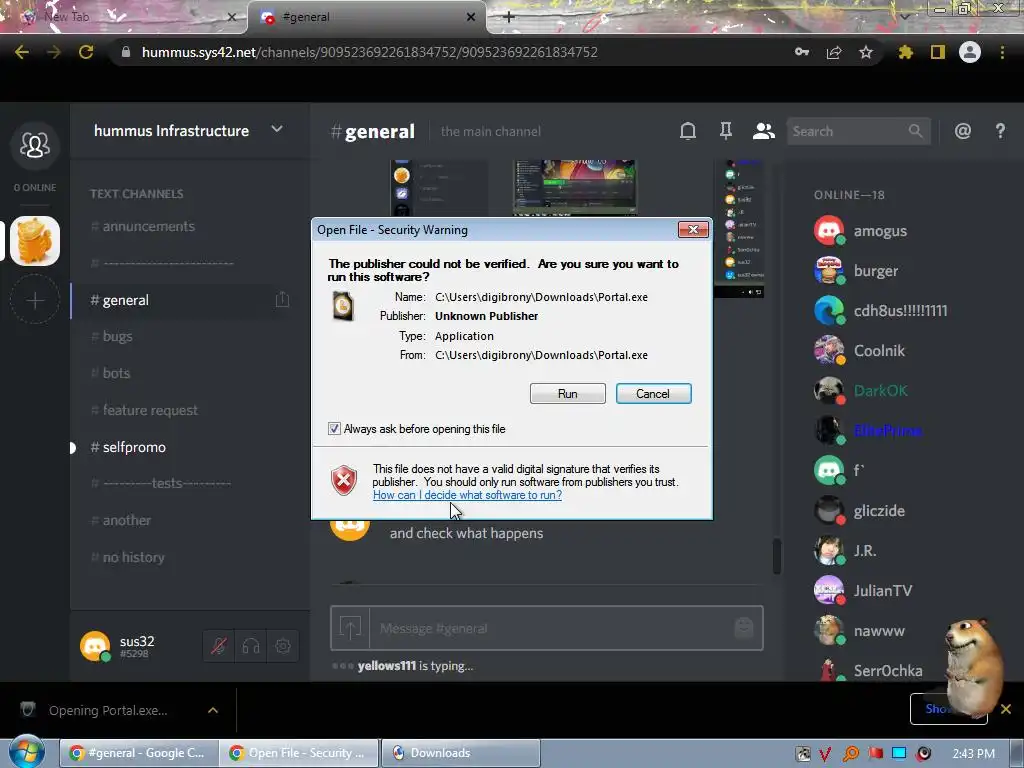Open the hummus Infrastructure server dropdown
The height and width of the screenshot is (768, 1024).
tap(277, 129)
